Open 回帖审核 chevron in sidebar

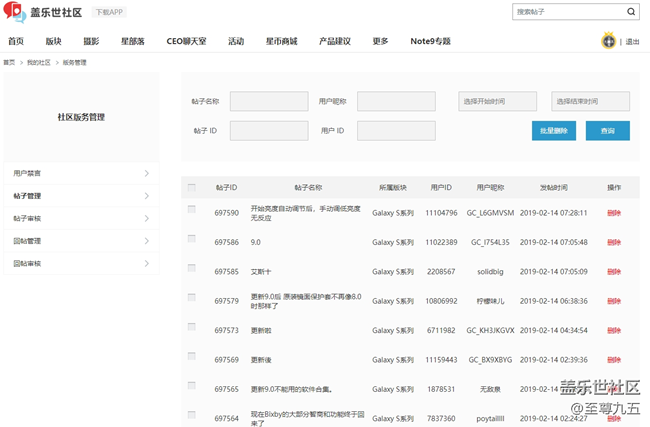click(146, 264)
